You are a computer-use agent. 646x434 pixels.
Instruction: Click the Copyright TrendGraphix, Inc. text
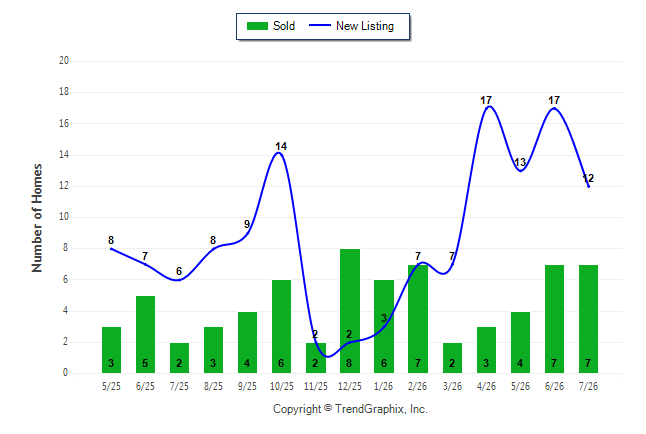(x=350, y=409)
